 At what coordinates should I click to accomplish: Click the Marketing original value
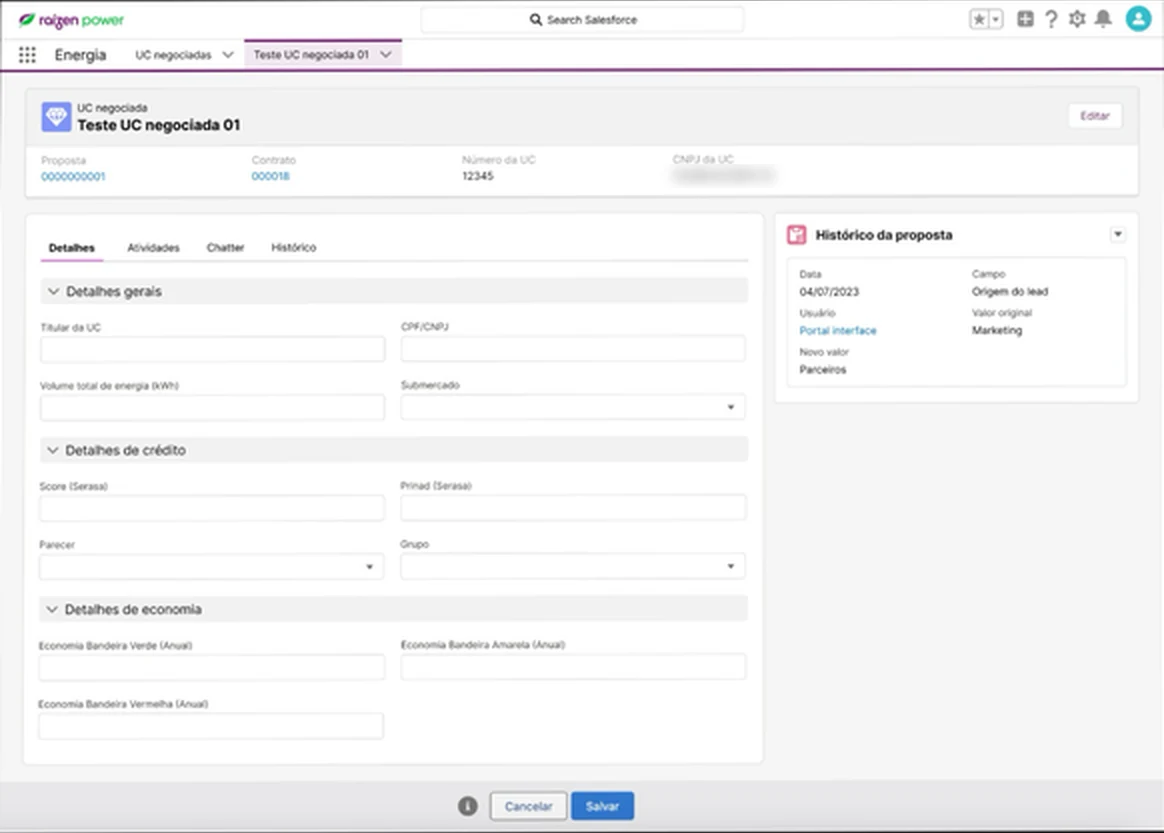(997, 330)
